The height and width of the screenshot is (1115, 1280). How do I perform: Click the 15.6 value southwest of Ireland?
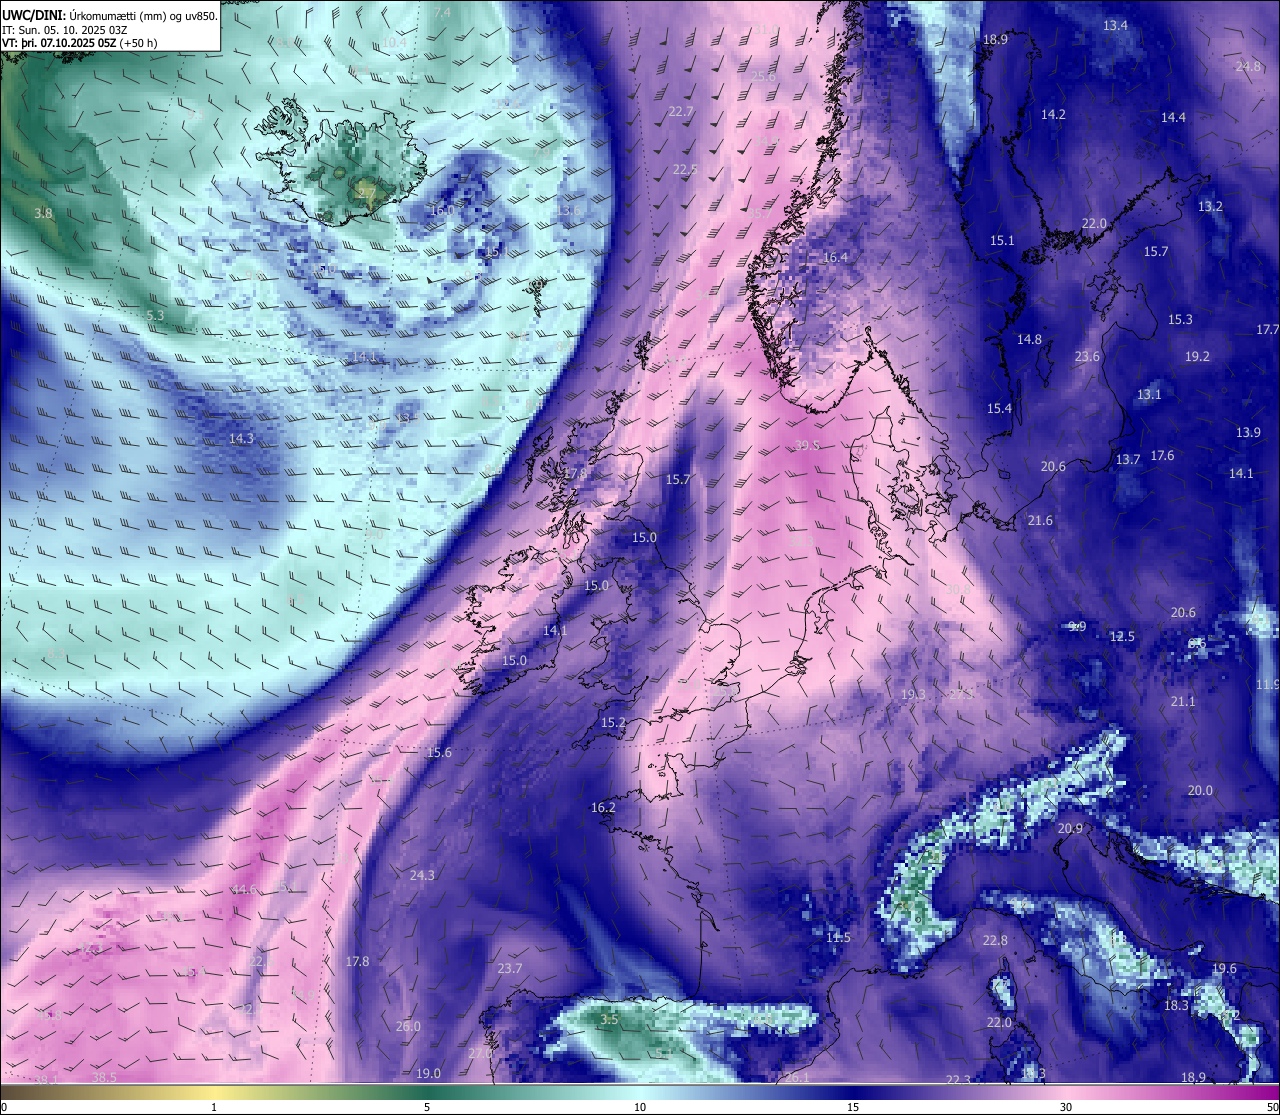tap(439, 752)
